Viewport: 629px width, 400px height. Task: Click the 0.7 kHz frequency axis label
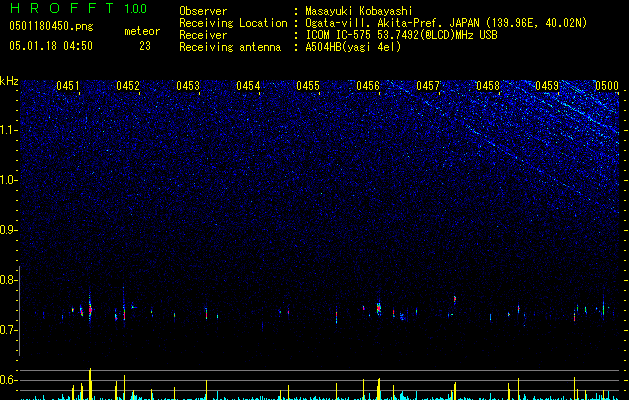(9, 330)
